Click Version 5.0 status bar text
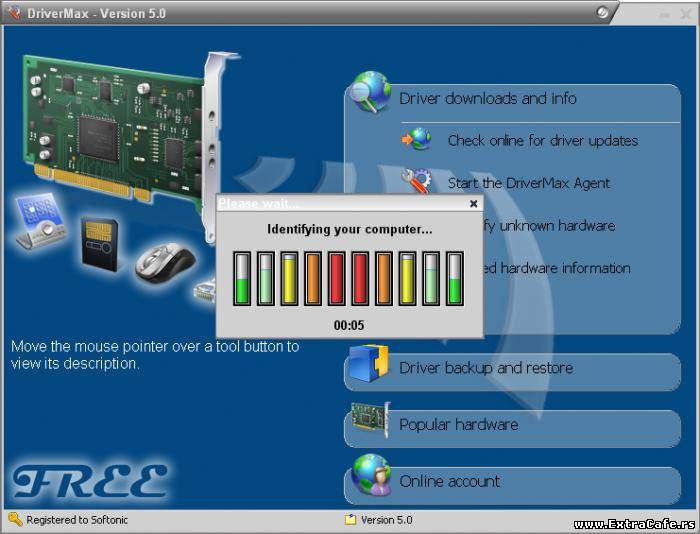Viewport: 700px width, 534px height. (387, 520)
